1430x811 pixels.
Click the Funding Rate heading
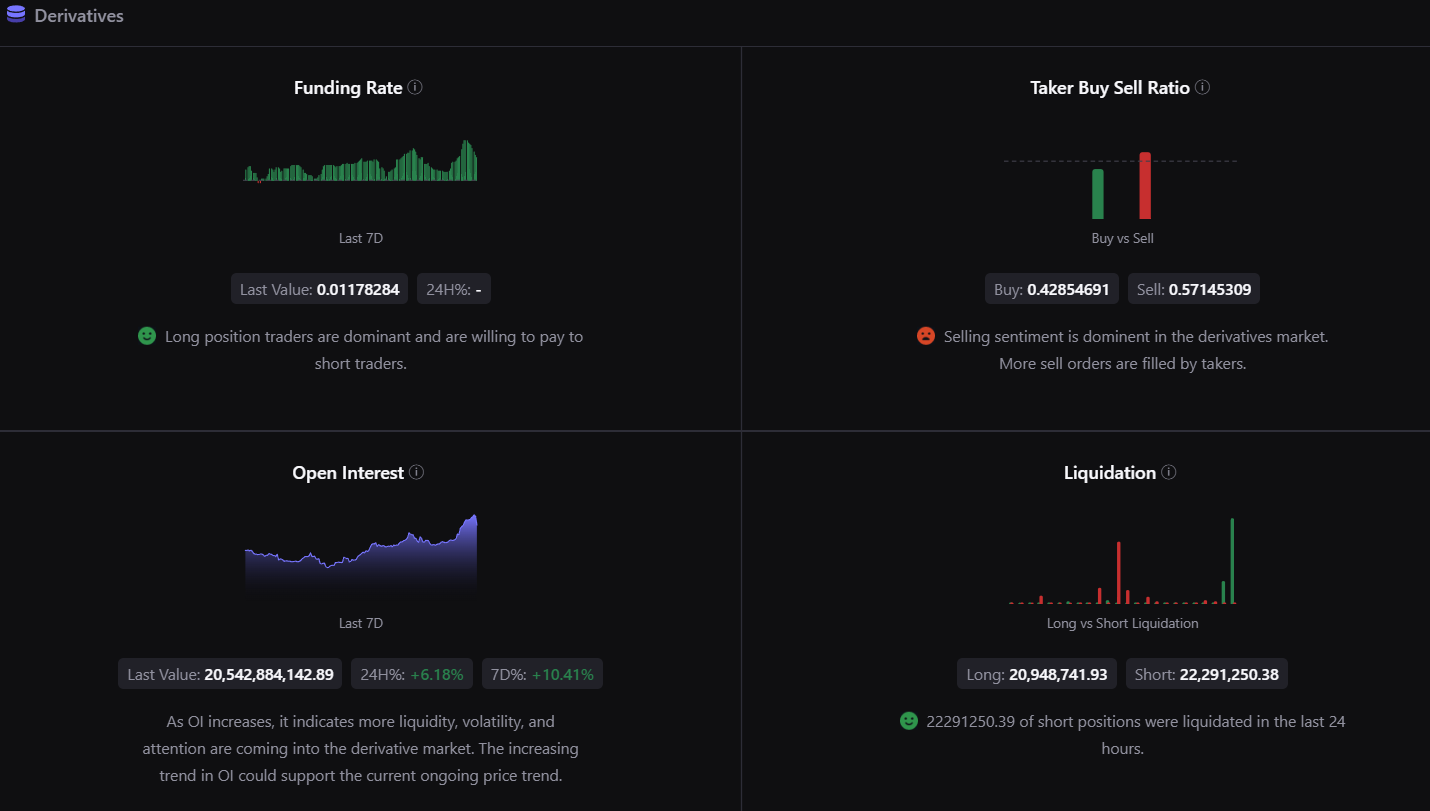point(348,88)
